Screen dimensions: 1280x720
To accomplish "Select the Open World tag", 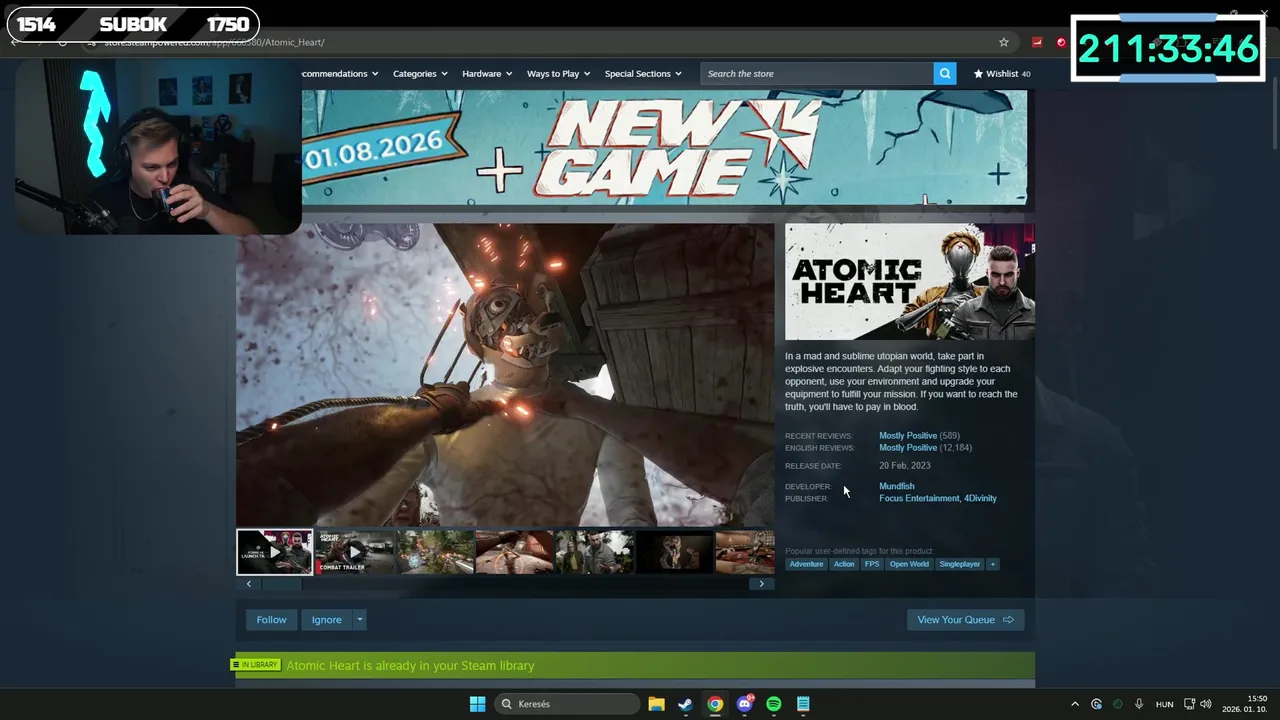I will tap(909, 564).
